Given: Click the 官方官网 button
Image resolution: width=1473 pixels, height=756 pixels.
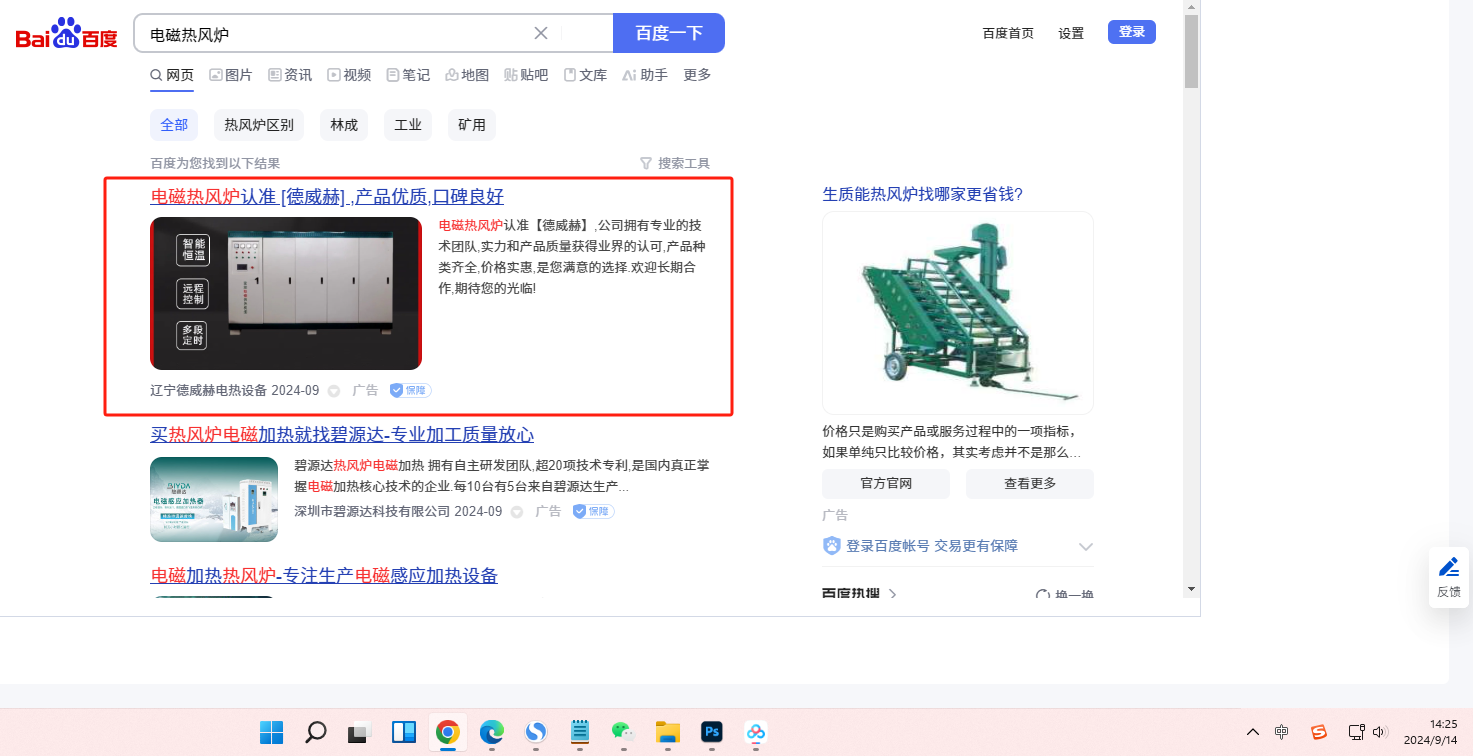Looking at the screenshot, I should (886, 484).
